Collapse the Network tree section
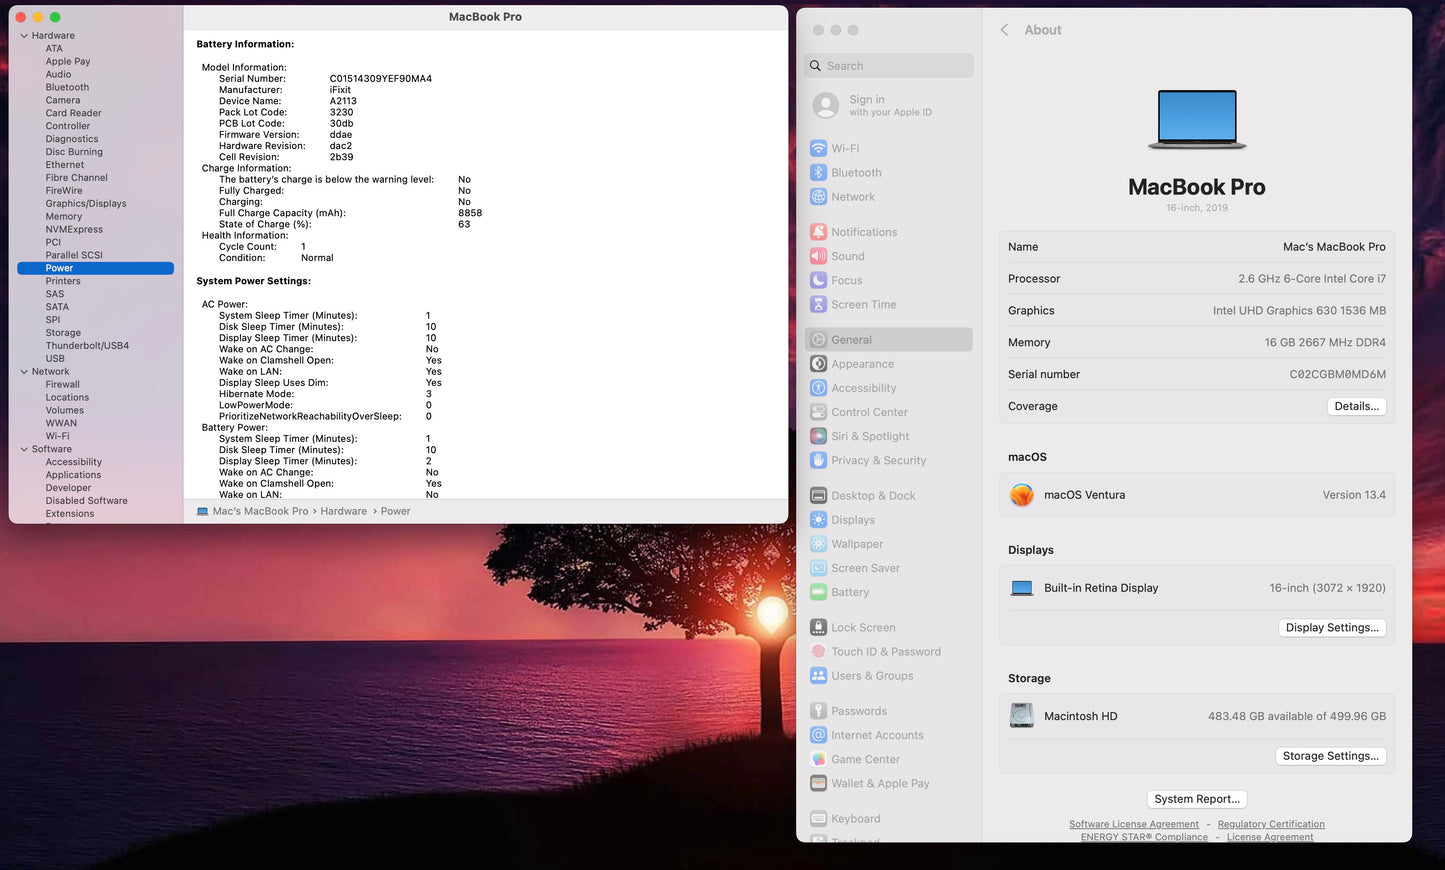The image size is (1445, 870). pos(24,372)
